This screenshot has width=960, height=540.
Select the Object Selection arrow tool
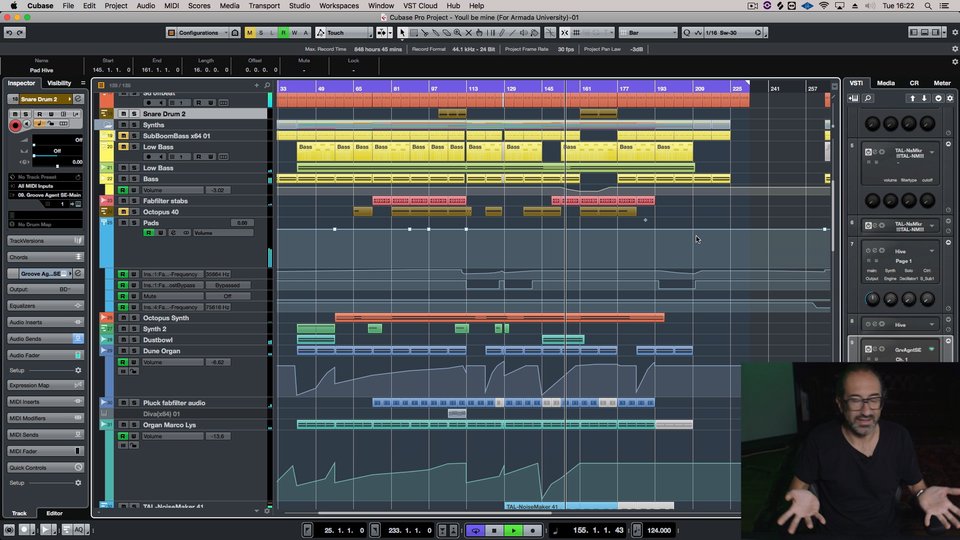click(402, 32)
